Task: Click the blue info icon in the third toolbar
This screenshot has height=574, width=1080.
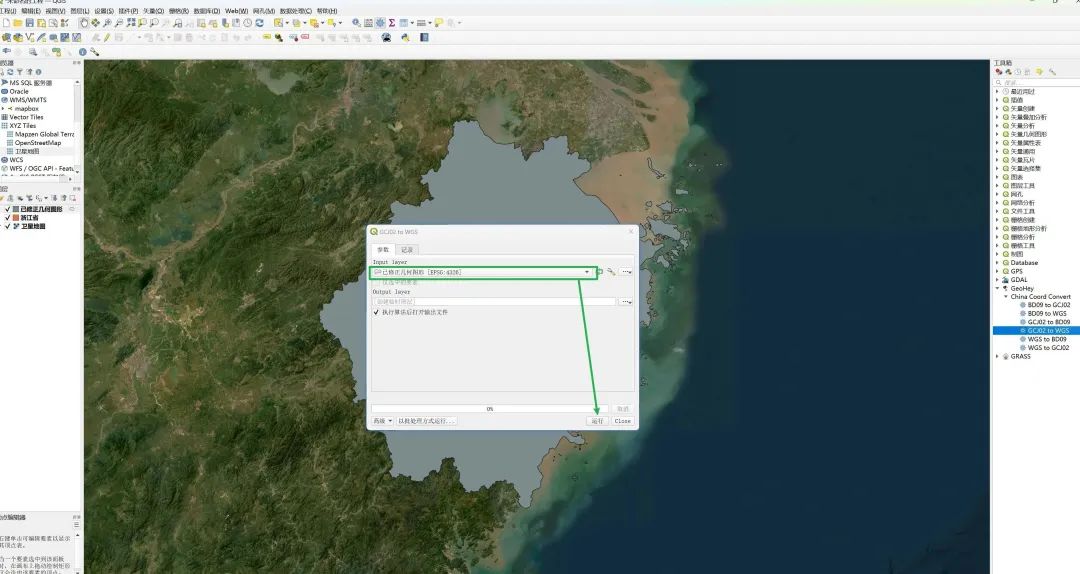Action: 83,52
